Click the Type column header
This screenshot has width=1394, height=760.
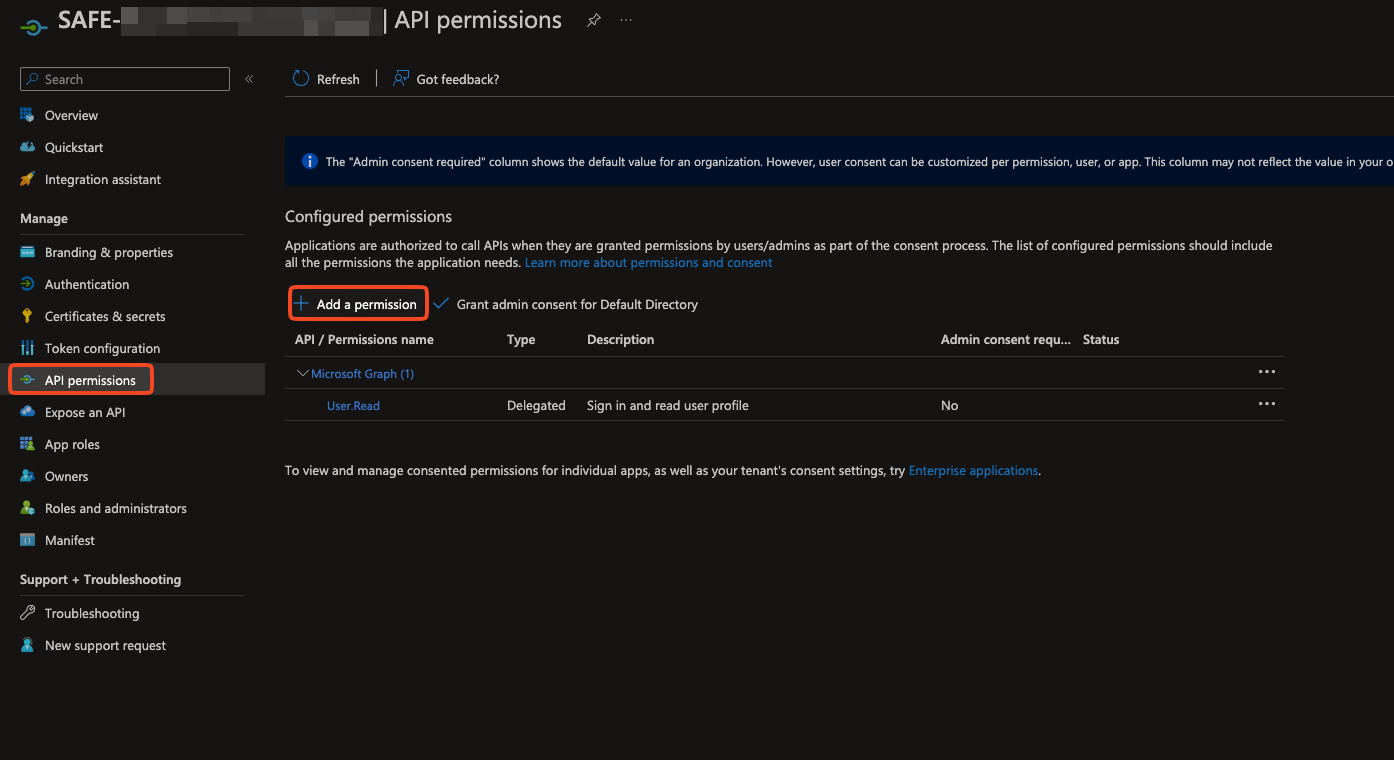[x=521, y=339]
